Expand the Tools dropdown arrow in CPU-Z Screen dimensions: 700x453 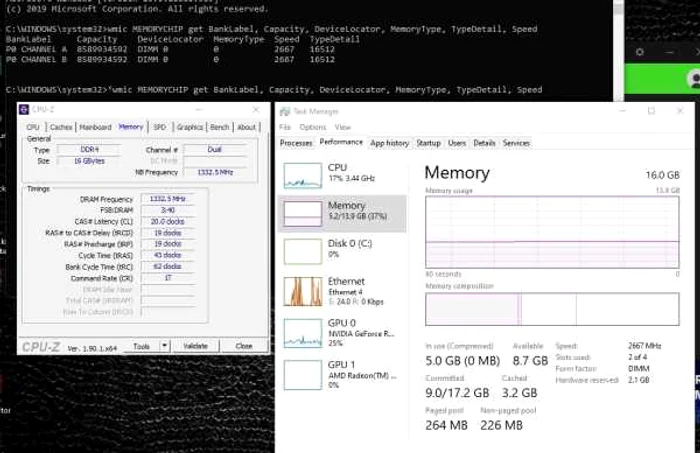pyautogui.click(x=165, y=346)
